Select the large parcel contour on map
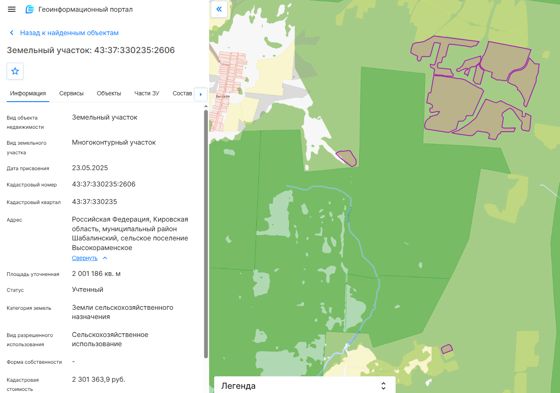Viewport: 560px width, 393px height. tap(454, 104)
